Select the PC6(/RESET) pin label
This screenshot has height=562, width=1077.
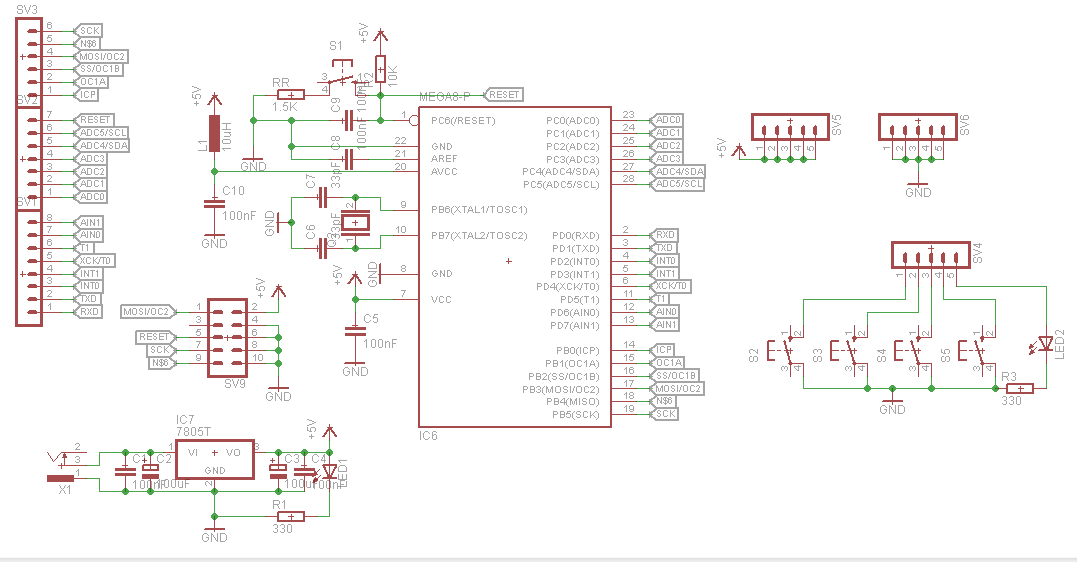pos(463,121)
